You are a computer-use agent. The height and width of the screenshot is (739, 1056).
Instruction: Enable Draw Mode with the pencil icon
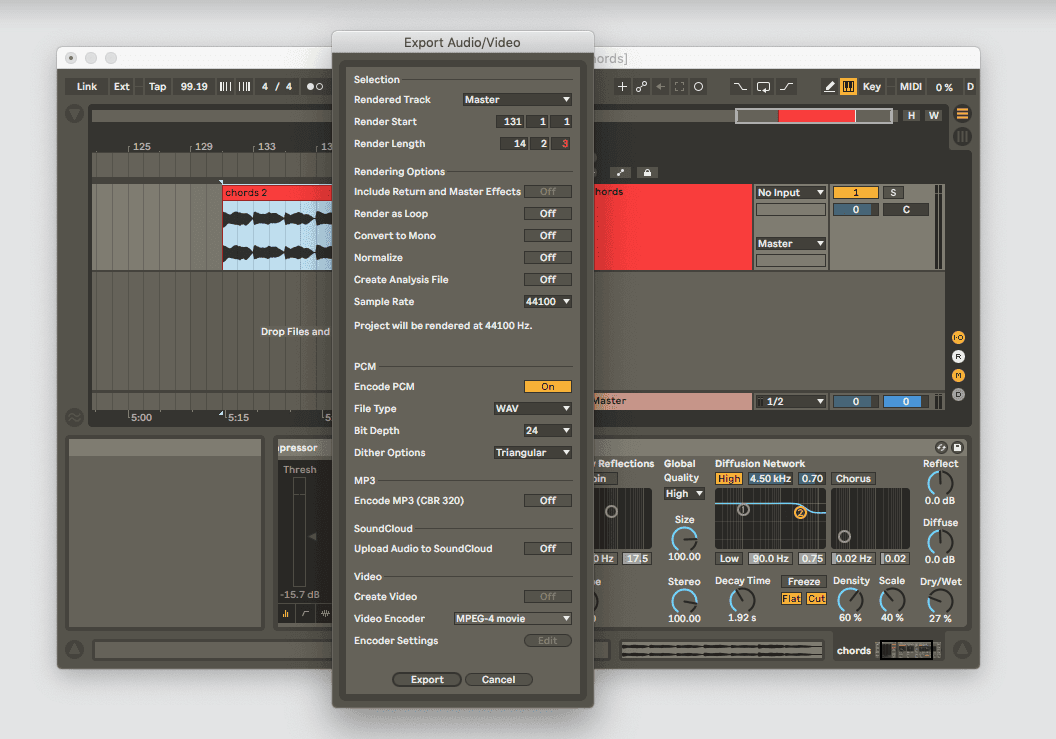pos(830,87)
